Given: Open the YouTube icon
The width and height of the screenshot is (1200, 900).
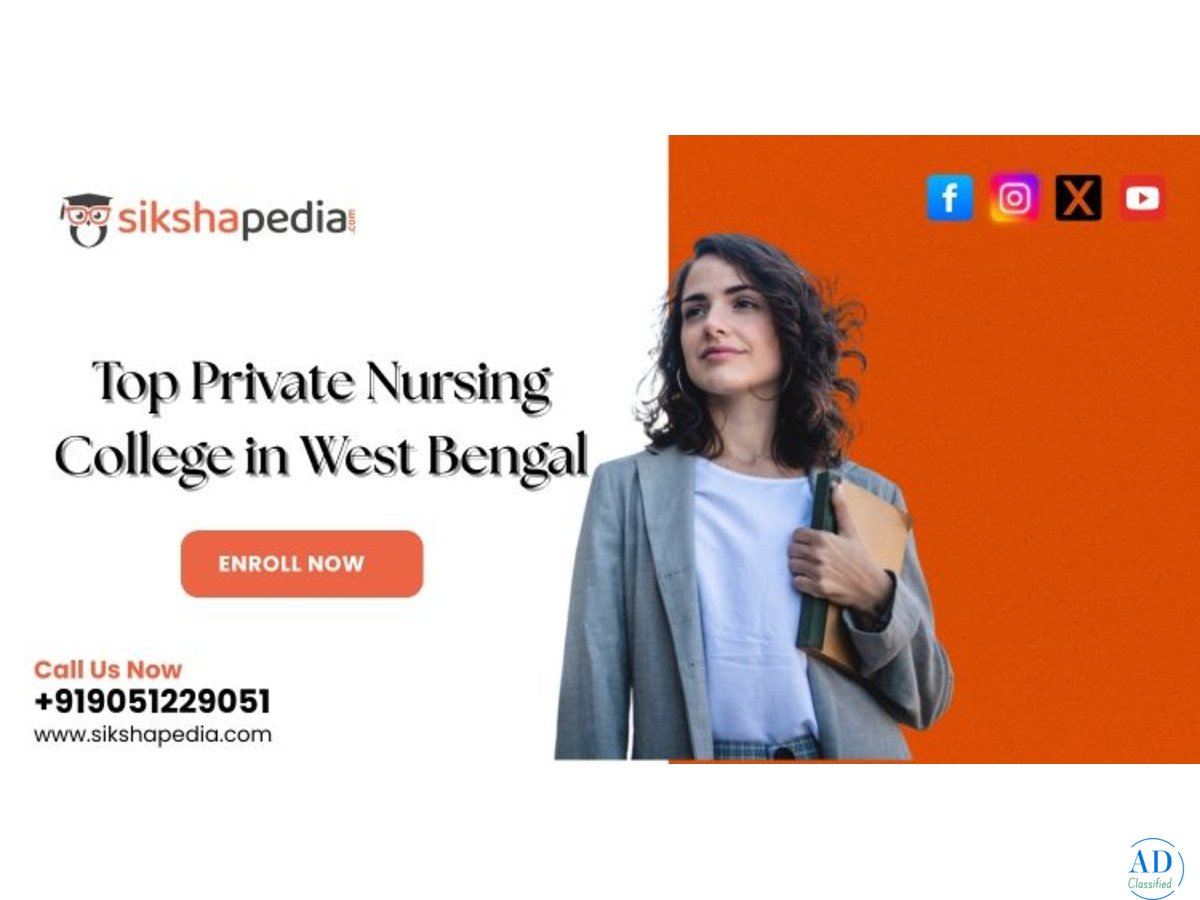Looking at the screenshot, I should point(1142,198).
